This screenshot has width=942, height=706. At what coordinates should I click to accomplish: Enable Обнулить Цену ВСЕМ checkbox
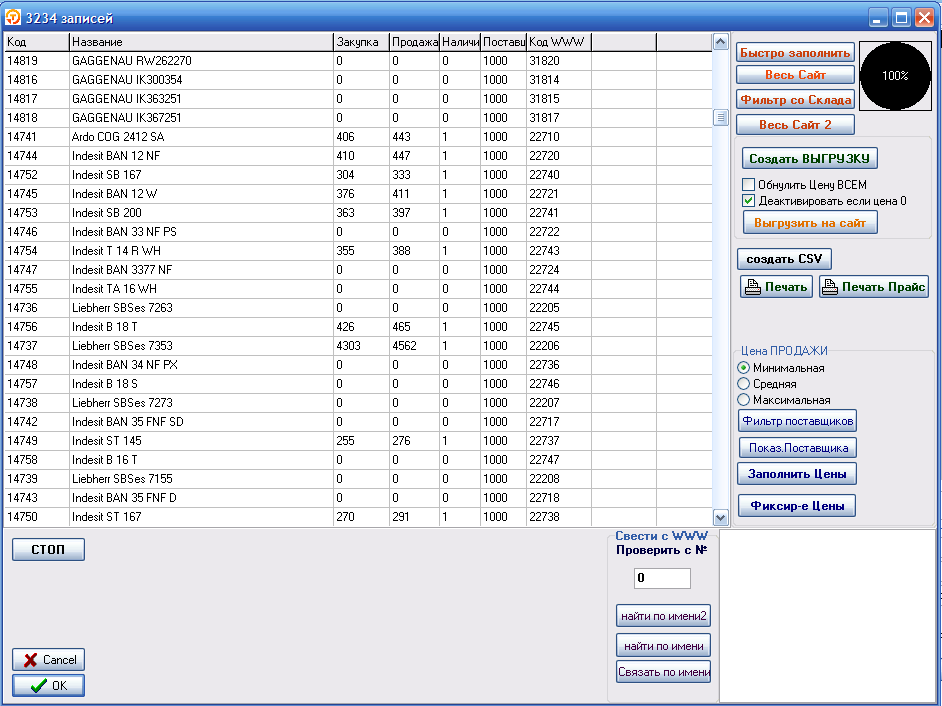click(748, 185)
